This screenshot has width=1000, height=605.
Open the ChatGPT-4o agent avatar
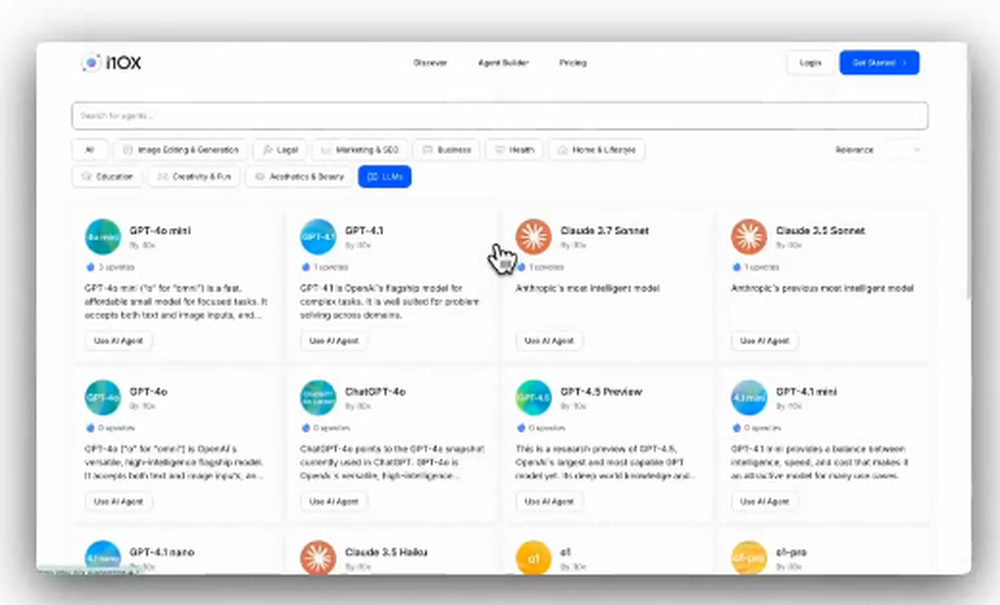coord(318,397)
